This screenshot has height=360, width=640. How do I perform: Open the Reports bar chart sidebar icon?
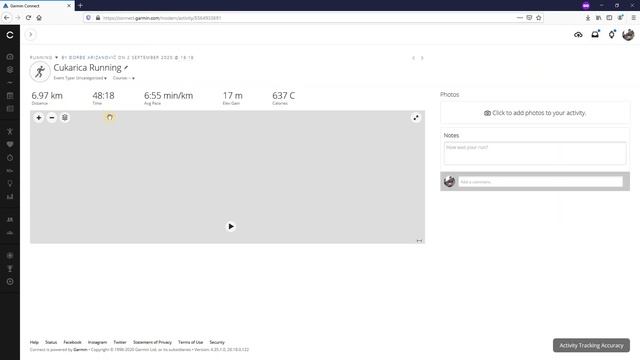(x=10, y=197)
